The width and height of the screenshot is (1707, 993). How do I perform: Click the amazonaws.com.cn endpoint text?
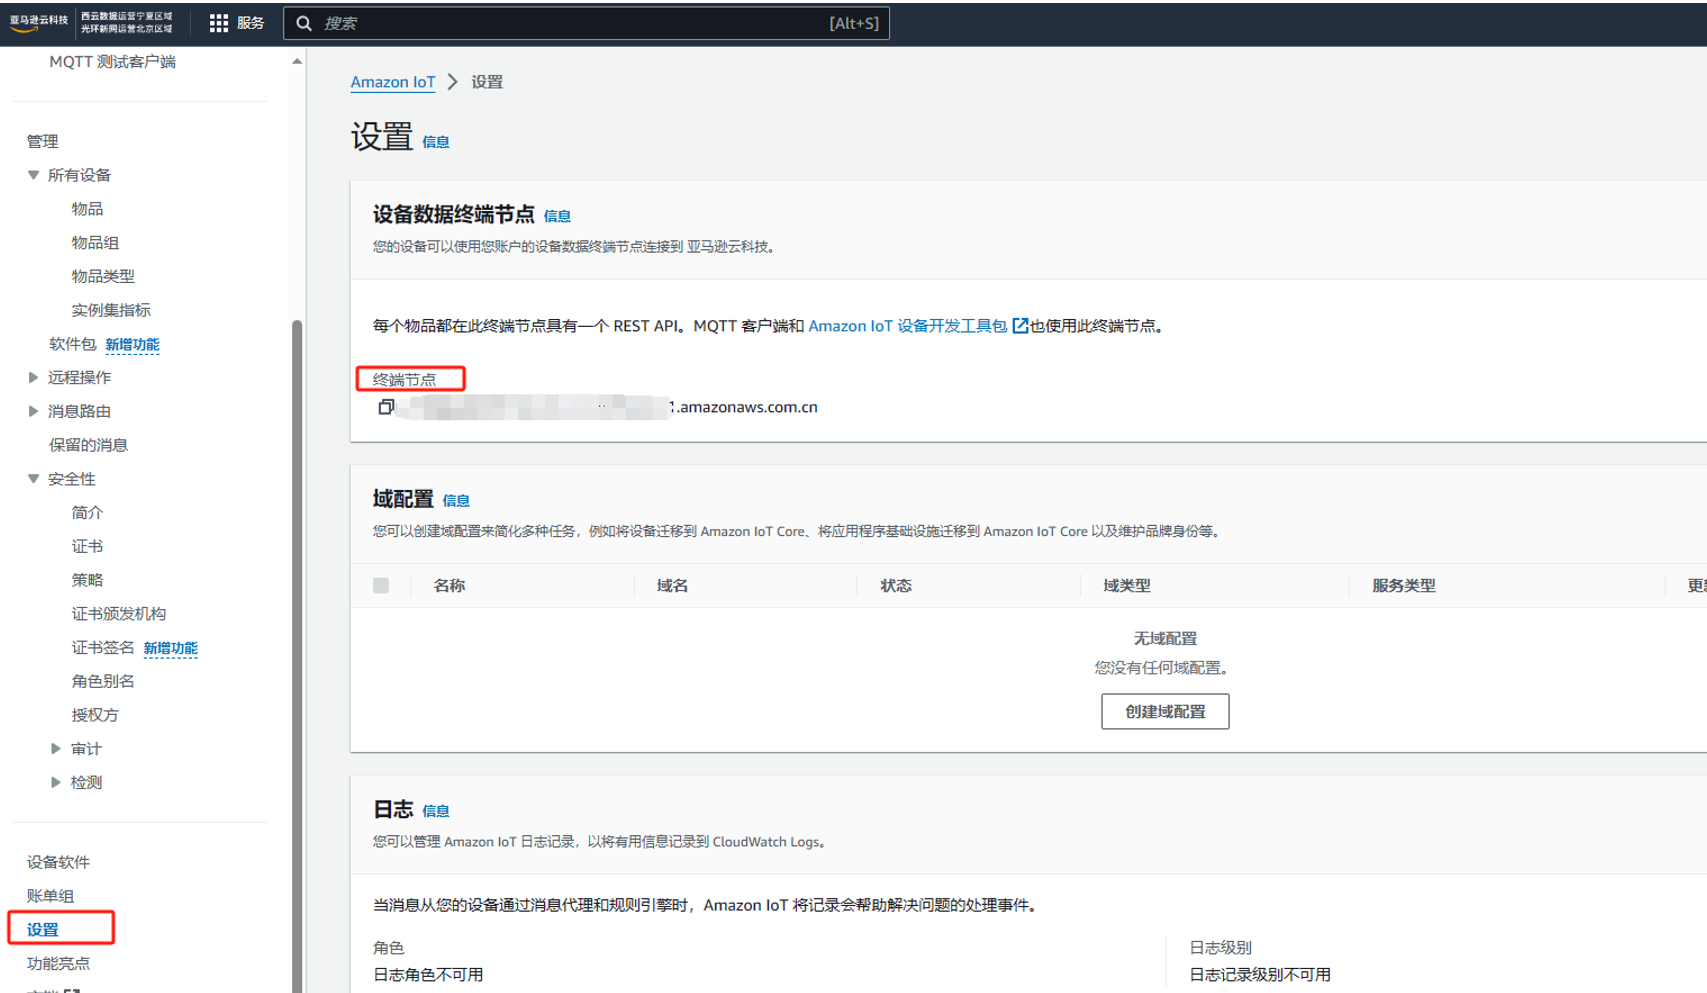coord(746,407)
